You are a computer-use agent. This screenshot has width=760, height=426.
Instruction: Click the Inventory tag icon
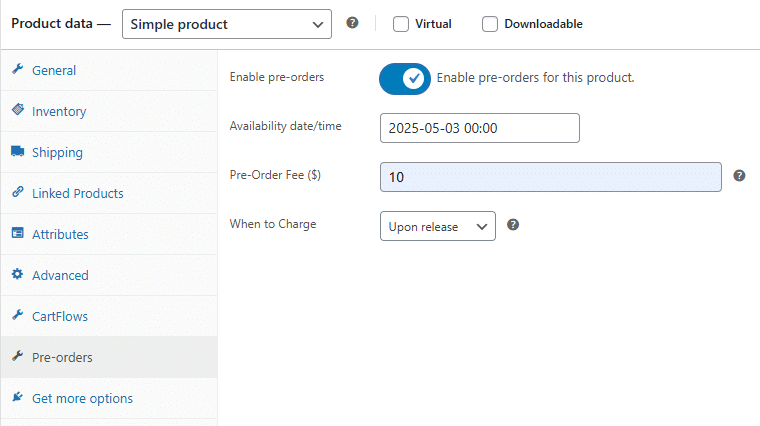[x=18, y=110]
